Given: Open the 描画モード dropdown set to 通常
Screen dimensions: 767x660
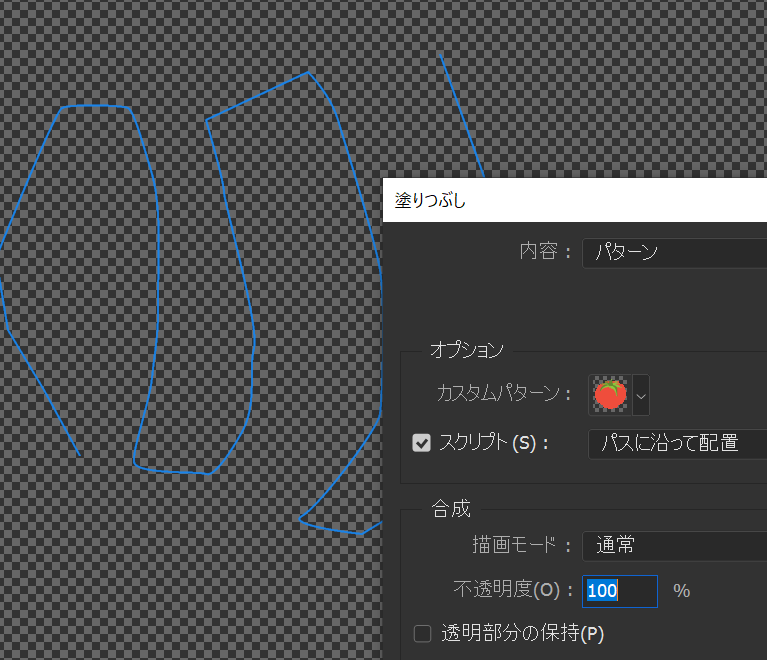Looking at the screenshot, I should click(x=673, y=546).
